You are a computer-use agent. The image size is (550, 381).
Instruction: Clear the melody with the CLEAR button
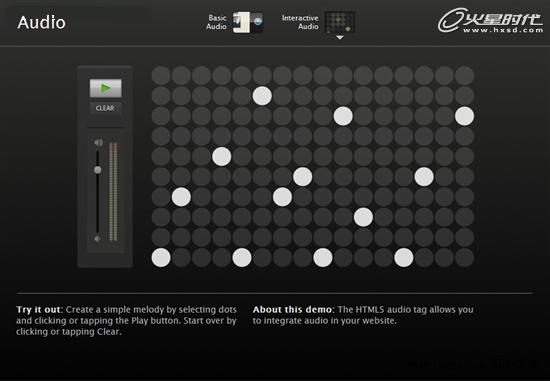105,108
